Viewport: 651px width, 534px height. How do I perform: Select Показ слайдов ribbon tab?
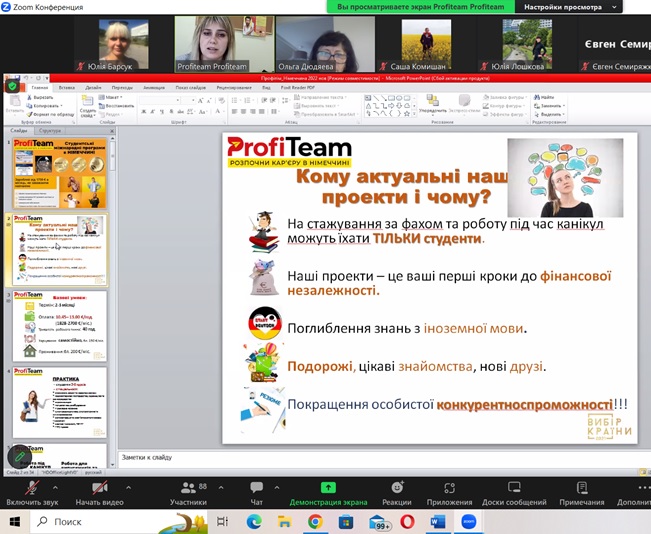191,88
